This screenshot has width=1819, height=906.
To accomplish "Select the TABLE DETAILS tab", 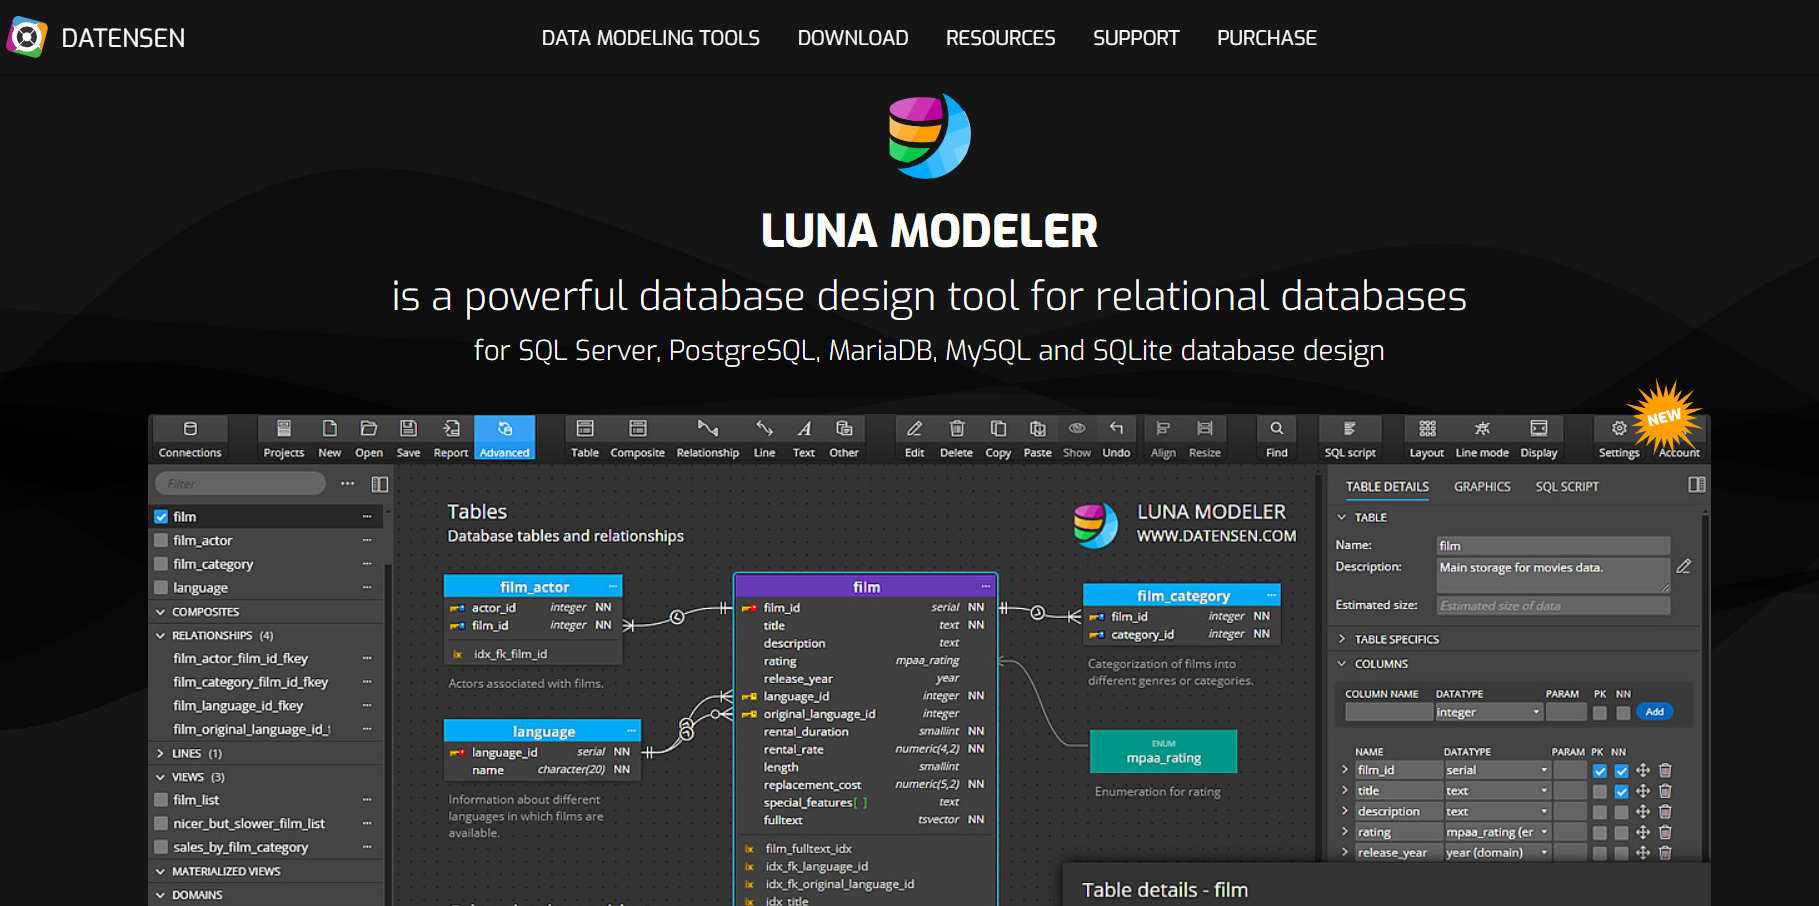I will (x=1387, y=487).
